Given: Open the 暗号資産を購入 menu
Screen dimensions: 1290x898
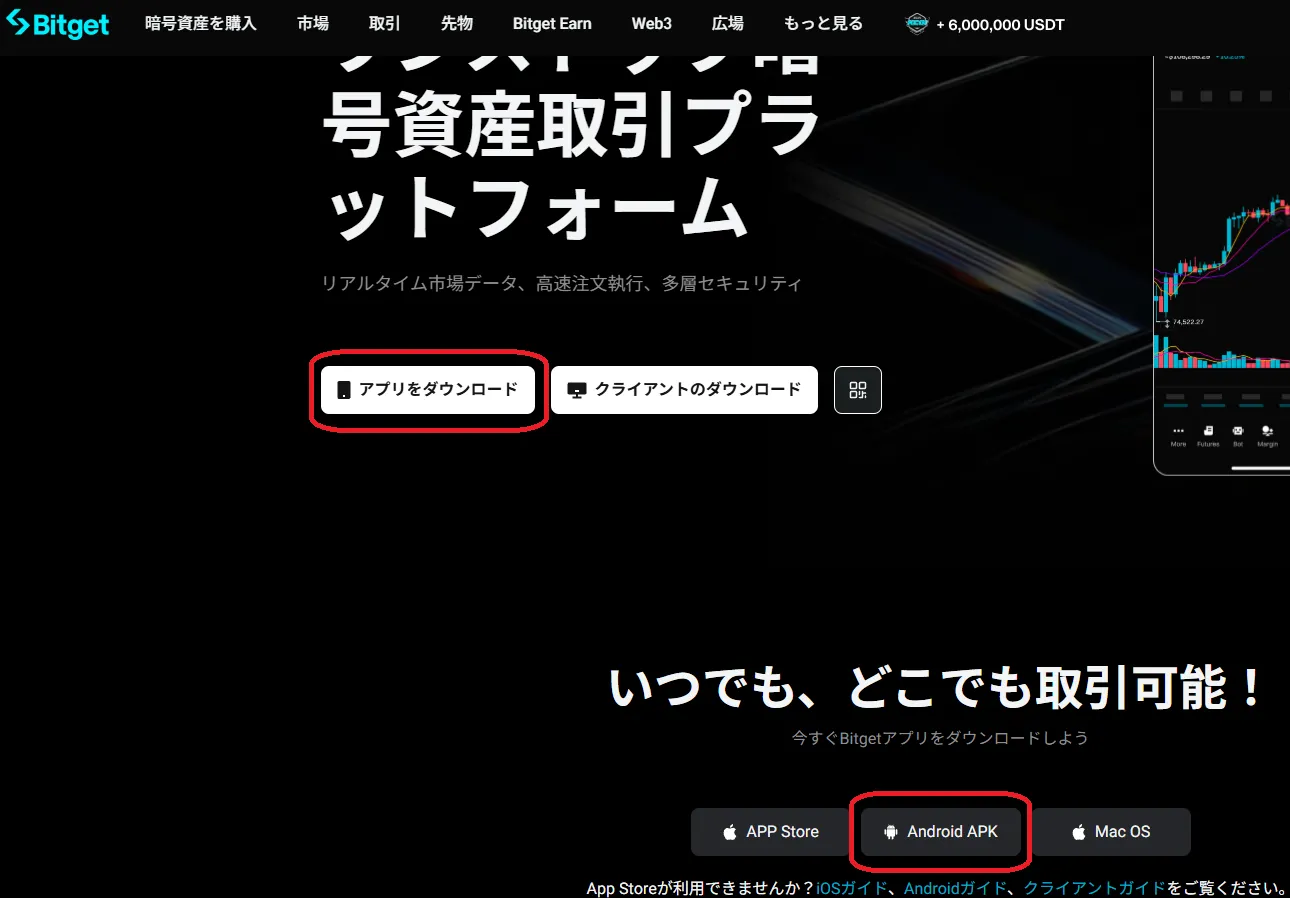Looking at the screenshot, I should pos(201,24).
